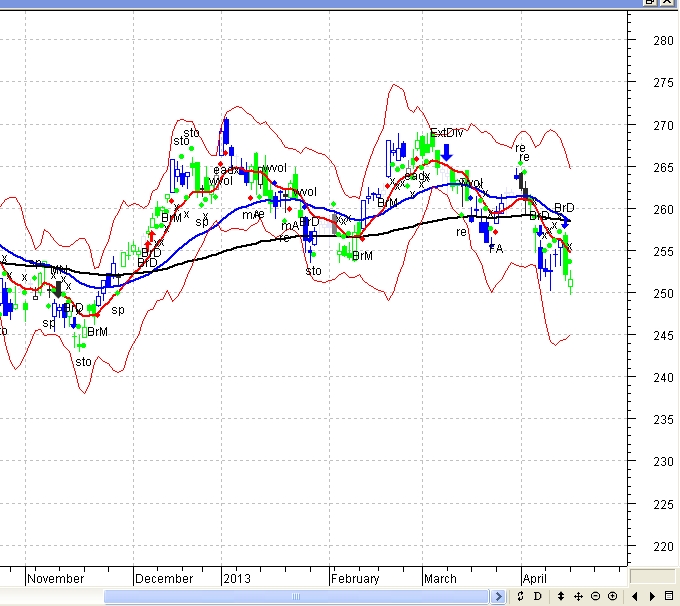Screen dimensions: 680x606
Task: Go back with the left triangle icon
Action: tap(635, 597)
